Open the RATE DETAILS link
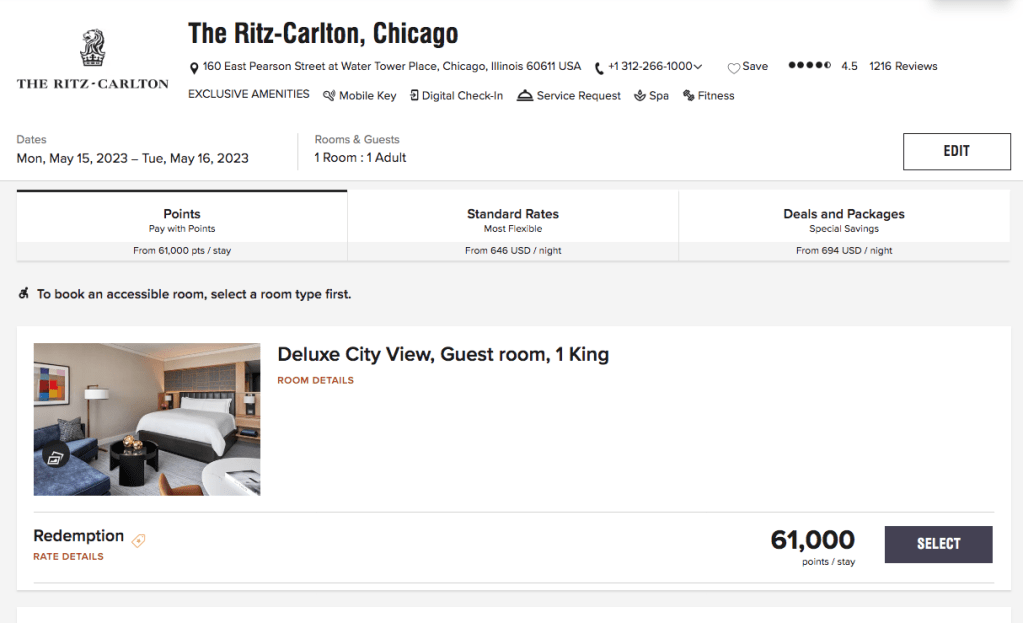 click(x=68, y=557)
